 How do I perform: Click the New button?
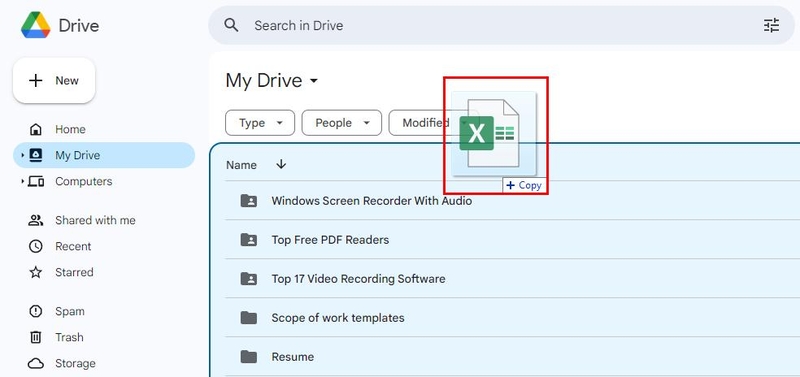[54, 81]
